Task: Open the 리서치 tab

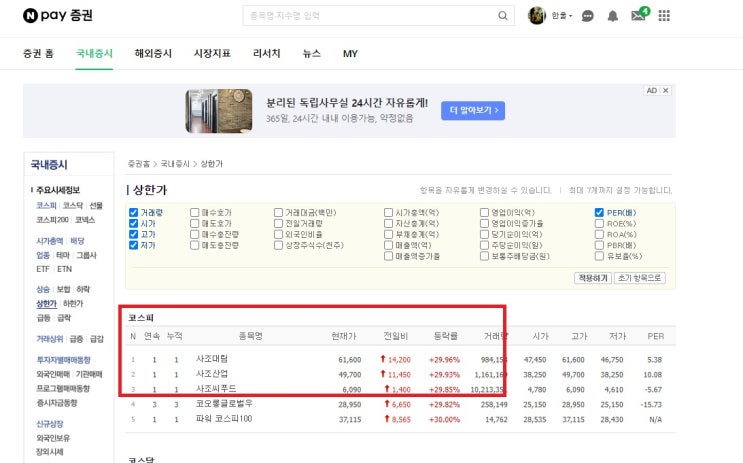Action: point(267,54)
